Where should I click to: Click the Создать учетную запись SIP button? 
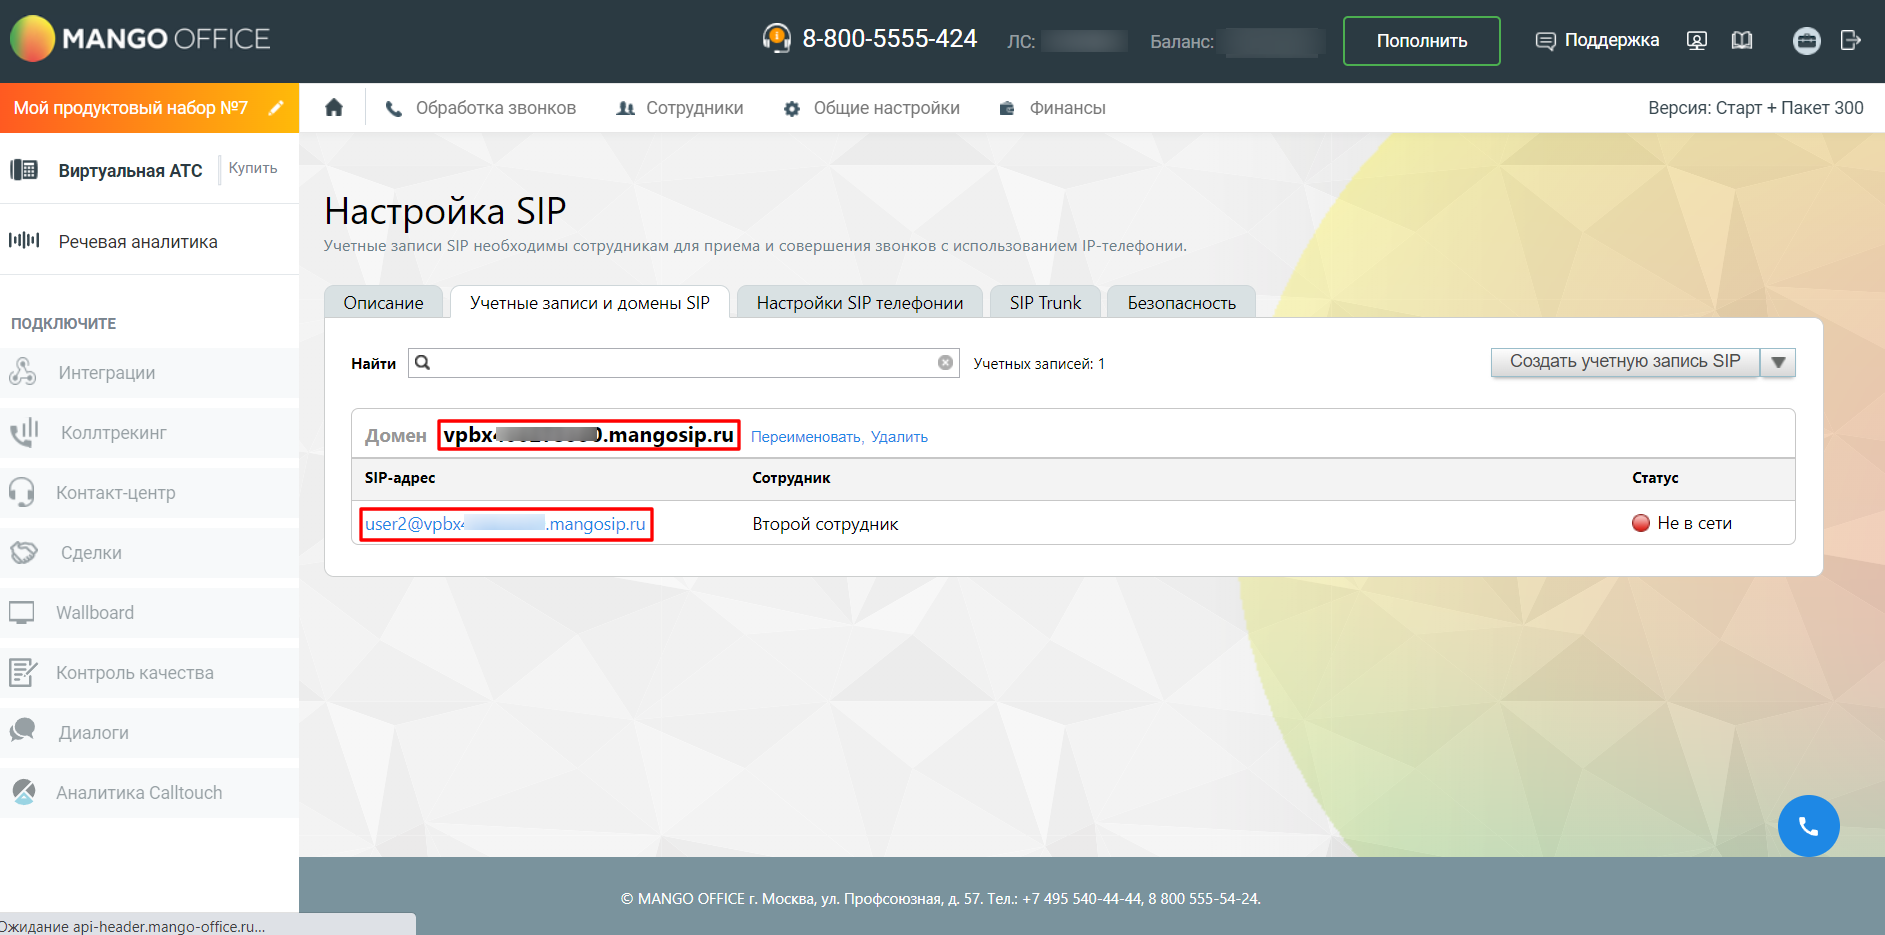point(1624,362)
